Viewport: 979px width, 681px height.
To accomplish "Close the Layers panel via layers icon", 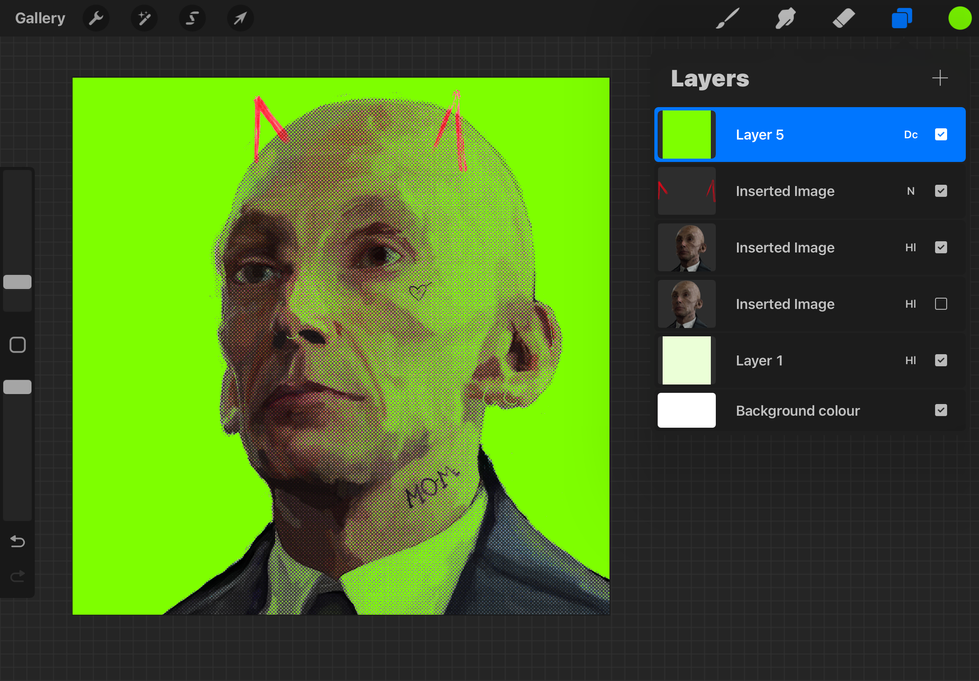I will (902, 18).
